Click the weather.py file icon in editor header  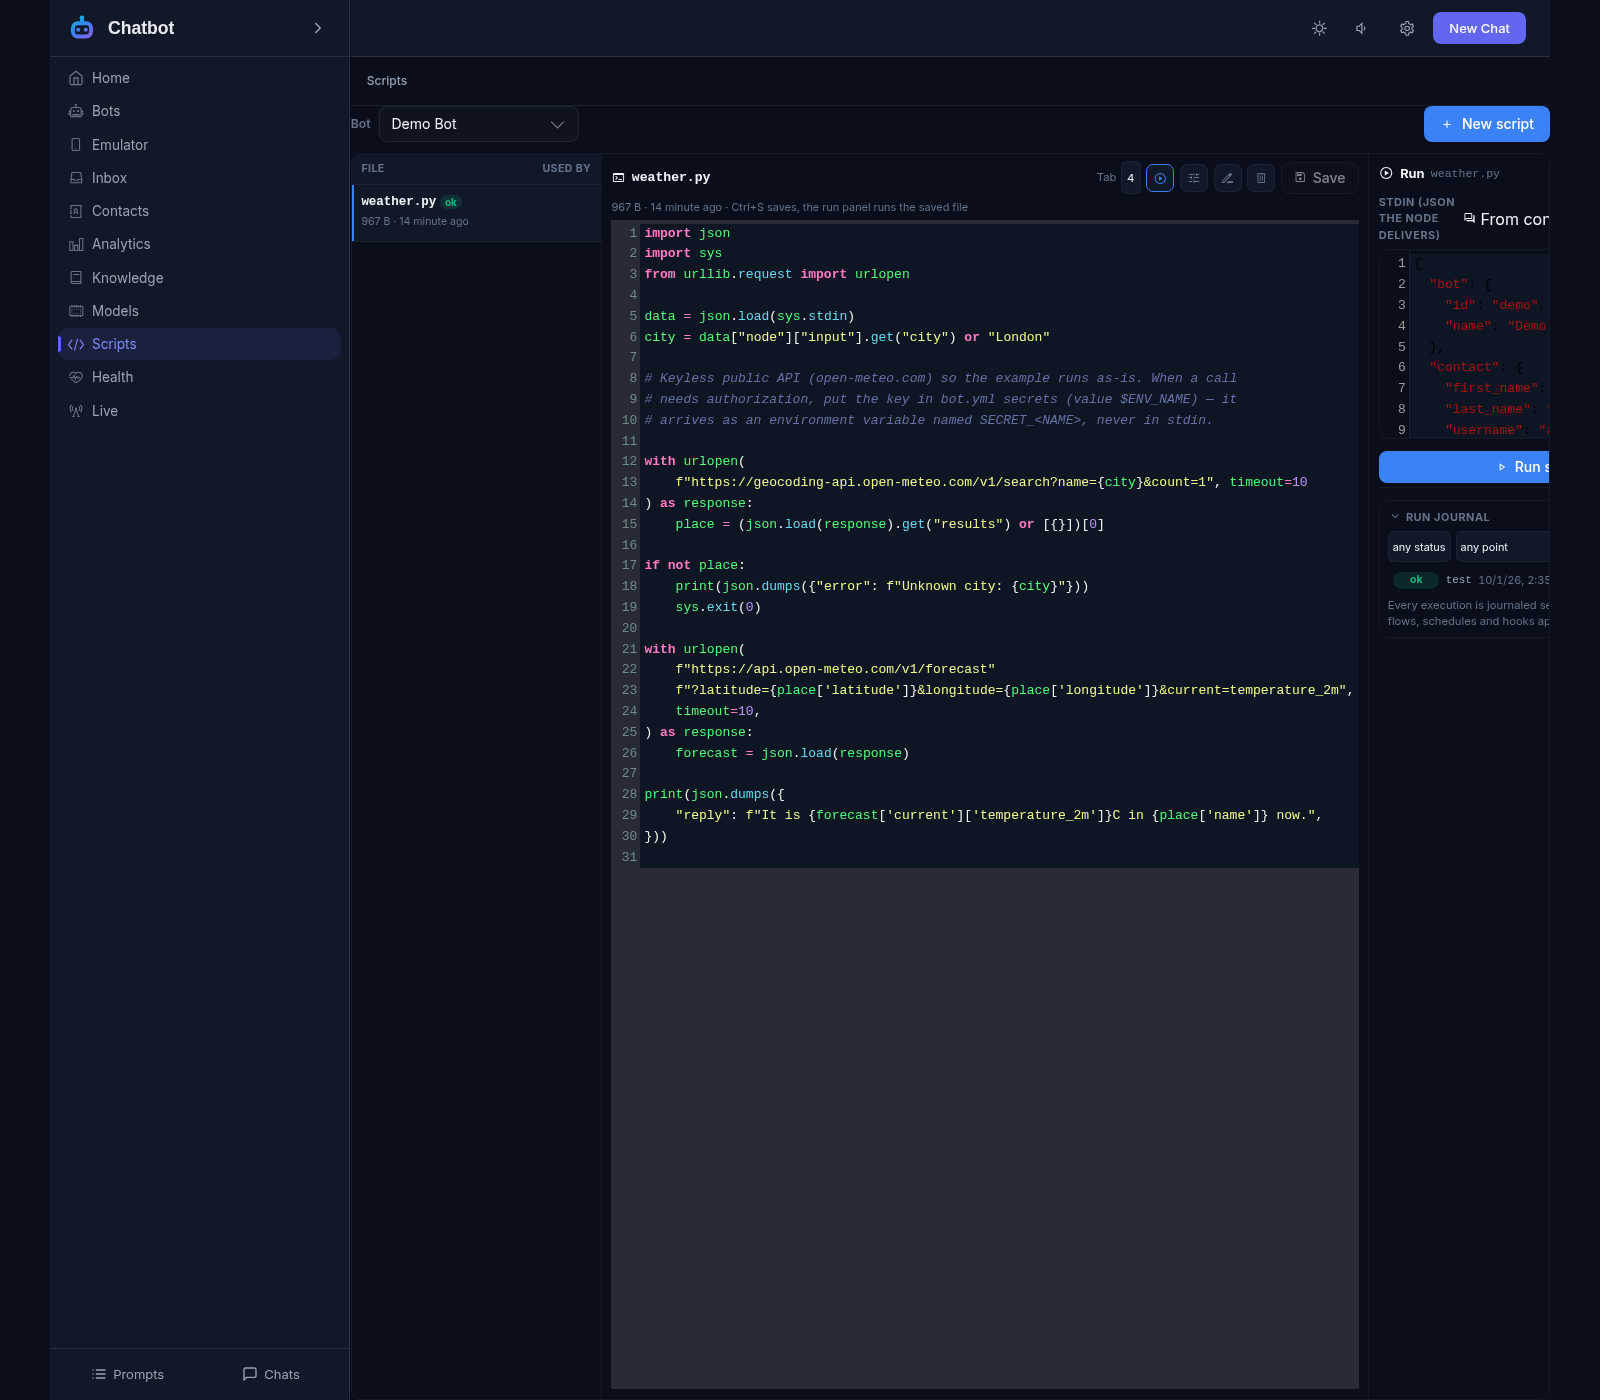pos(619,178)
